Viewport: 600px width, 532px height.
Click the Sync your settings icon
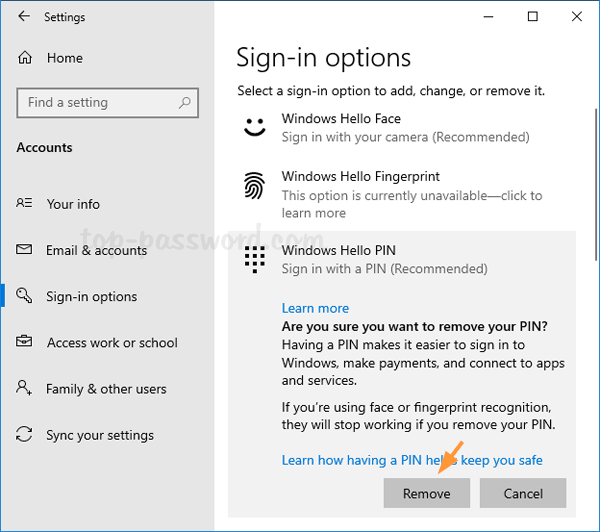pos(25,435)
